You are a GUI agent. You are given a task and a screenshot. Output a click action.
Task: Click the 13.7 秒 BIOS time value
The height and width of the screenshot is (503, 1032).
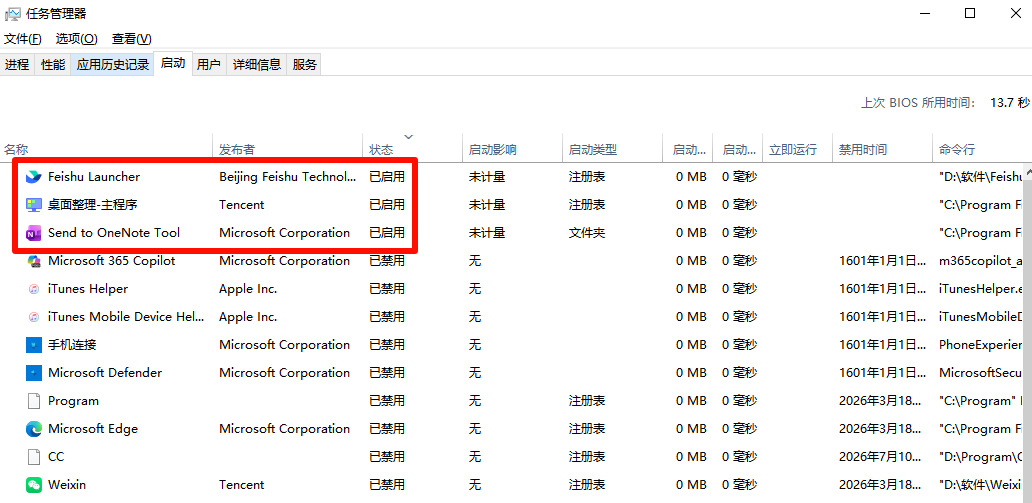[1010, 102]
